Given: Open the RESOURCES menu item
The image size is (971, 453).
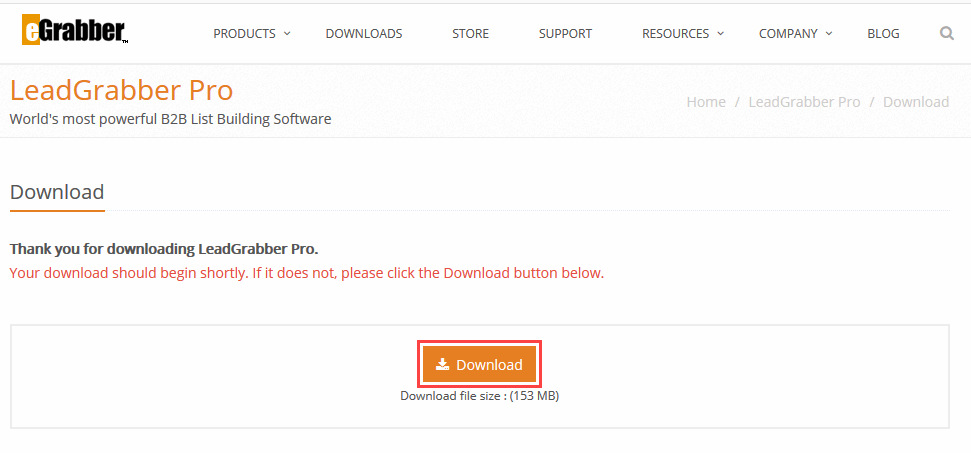Looking at the screenshot, I should [676, 34].
